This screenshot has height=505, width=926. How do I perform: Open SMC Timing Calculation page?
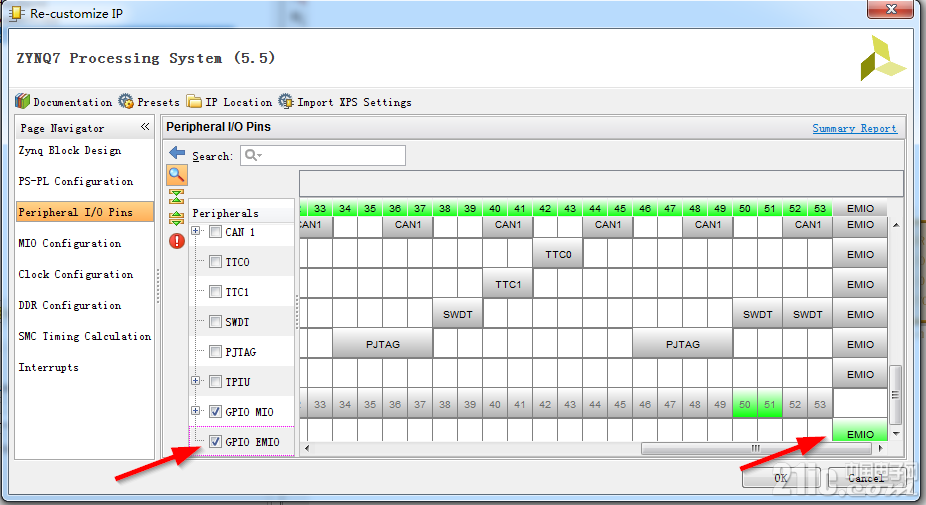[84, 336]
